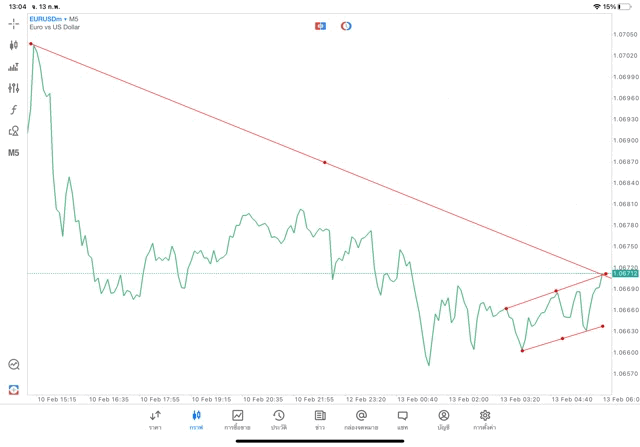Go to the บัญชี (Accounts) tab
Screen dimensions: 640x447
point(443,419)
